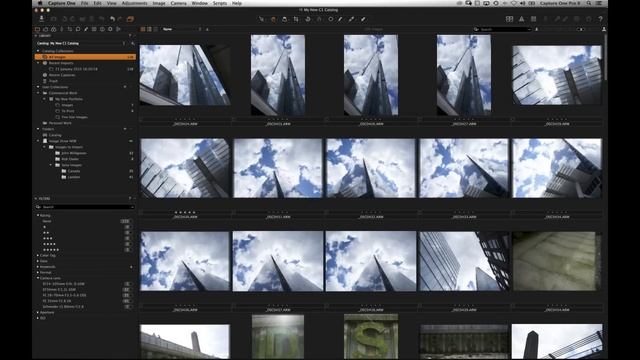This screenshot has width=640, height=360.
Task: Toggle the one-star rating filter
Action: pos(127,227)
